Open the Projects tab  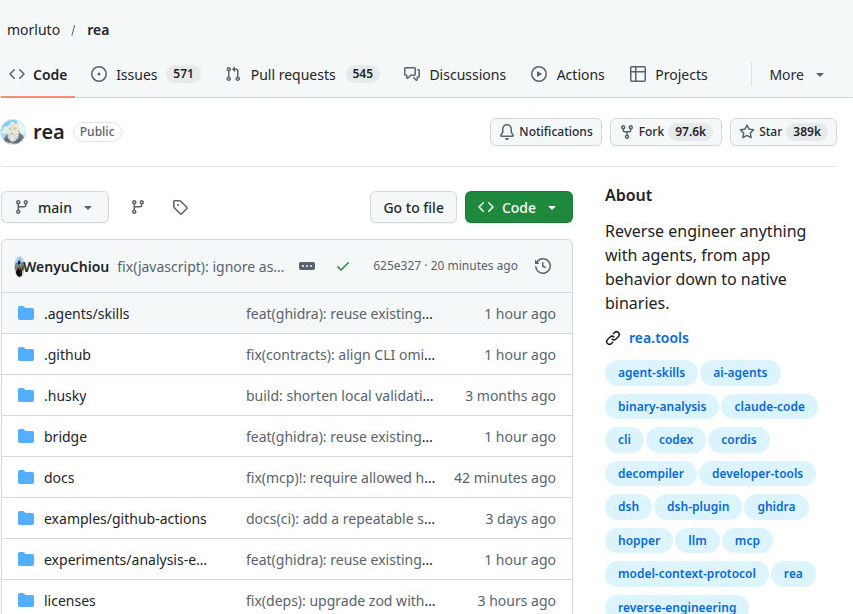click(x=669, y=75)
